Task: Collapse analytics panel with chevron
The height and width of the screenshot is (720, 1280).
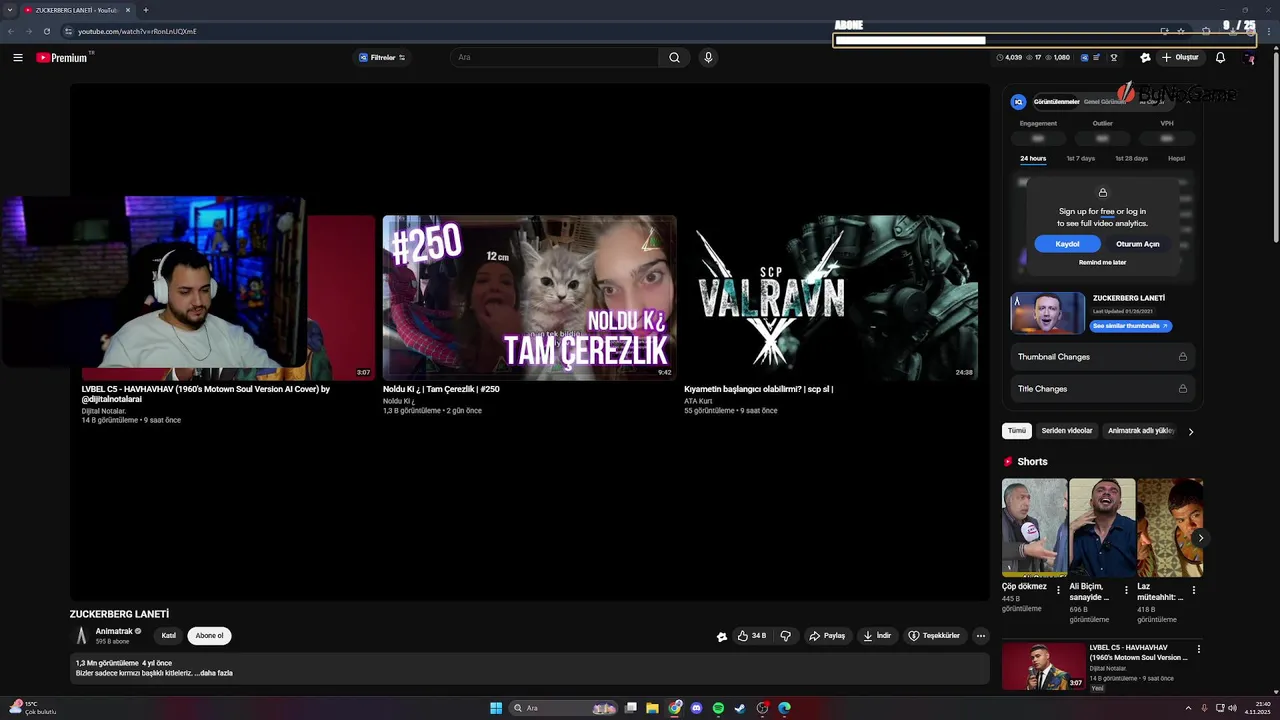Action: point(1188,102)
